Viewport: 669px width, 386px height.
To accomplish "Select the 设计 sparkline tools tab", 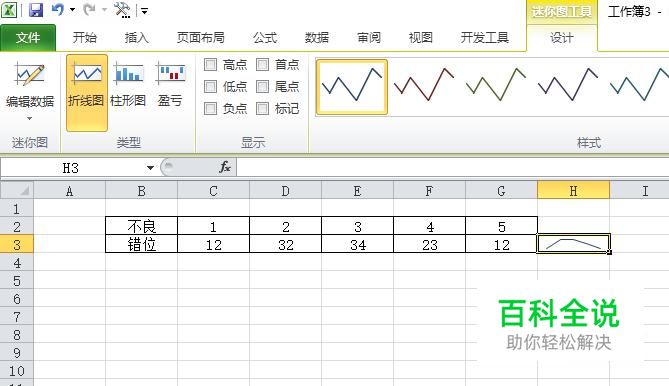I will [x=561, y=38].
